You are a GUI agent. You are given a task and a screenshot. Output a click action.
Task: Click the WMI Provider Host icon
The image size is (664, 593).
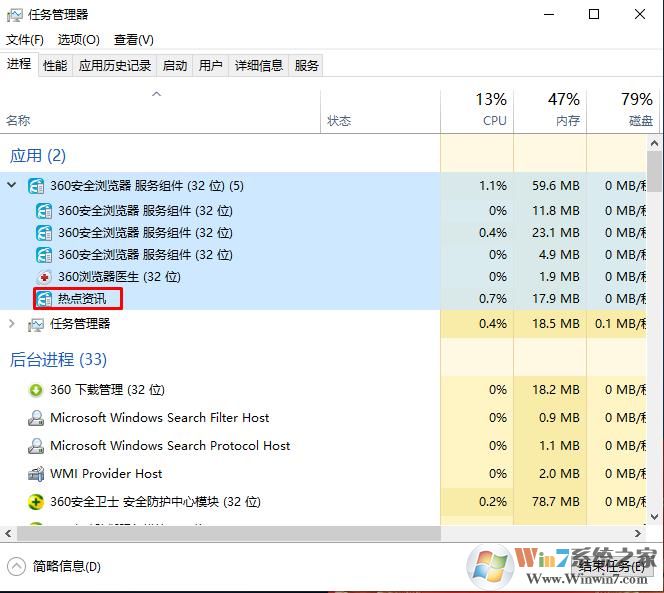pyautogui.click(x=36, y=474)
